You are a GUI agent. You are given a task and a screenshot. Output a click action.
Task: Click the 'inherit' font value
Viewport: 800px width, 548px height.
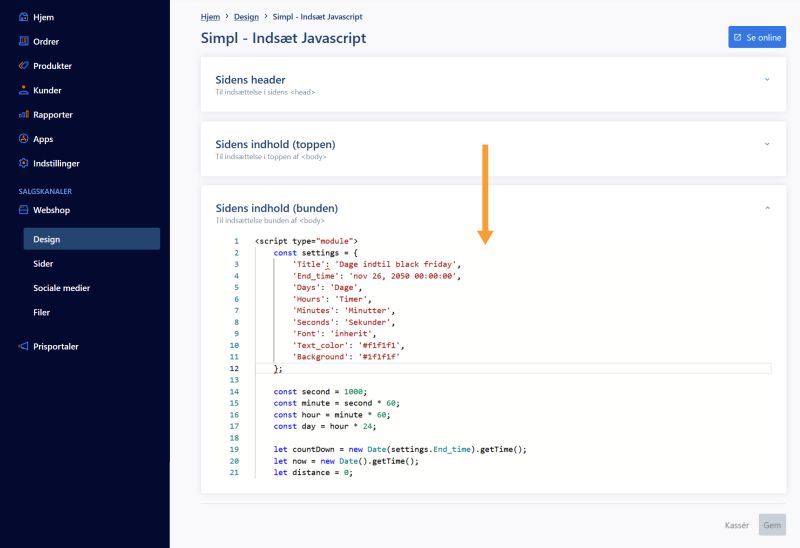click(x=351, y=334)
